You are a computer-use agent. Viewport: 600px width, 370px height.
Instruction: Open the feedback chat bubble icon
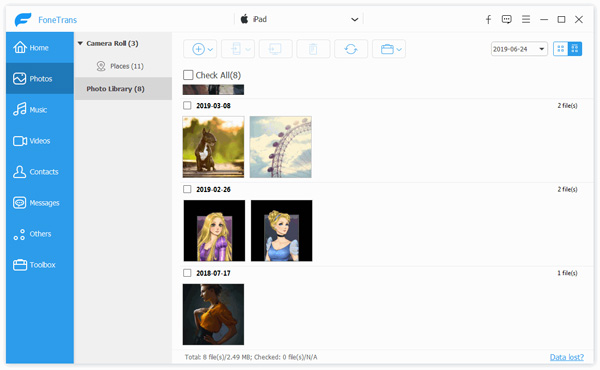507,19
